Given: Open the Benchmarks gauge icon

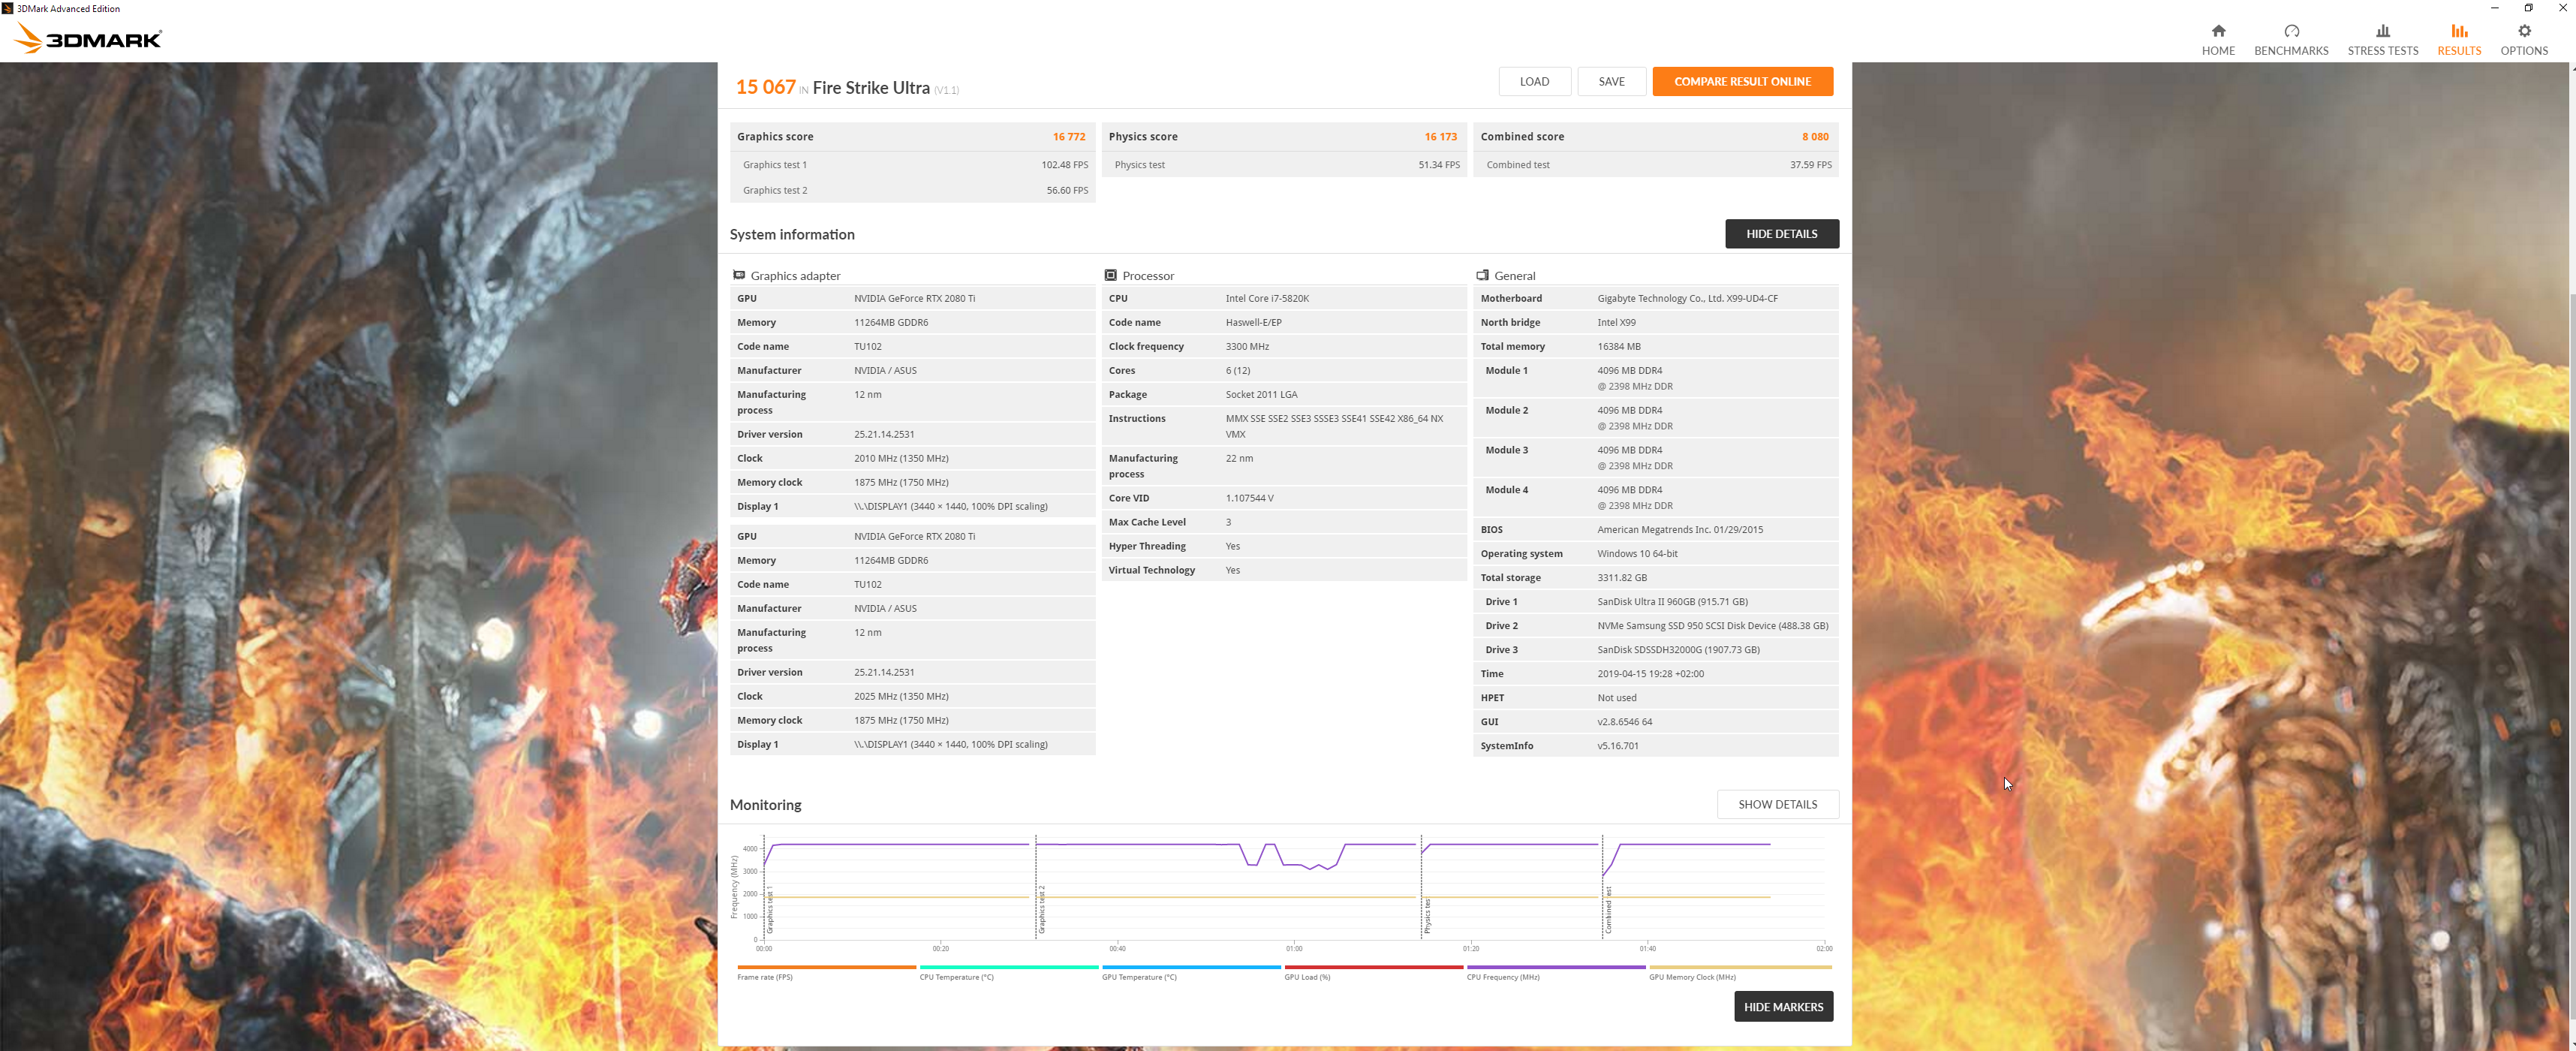Looking at the screenshot, I should (x=2290, y=31).
